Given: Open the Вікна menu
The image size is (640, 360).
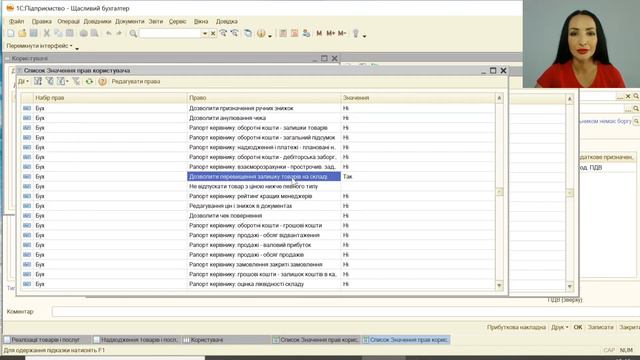Looking at the screenshot, I should pos(201,21).
